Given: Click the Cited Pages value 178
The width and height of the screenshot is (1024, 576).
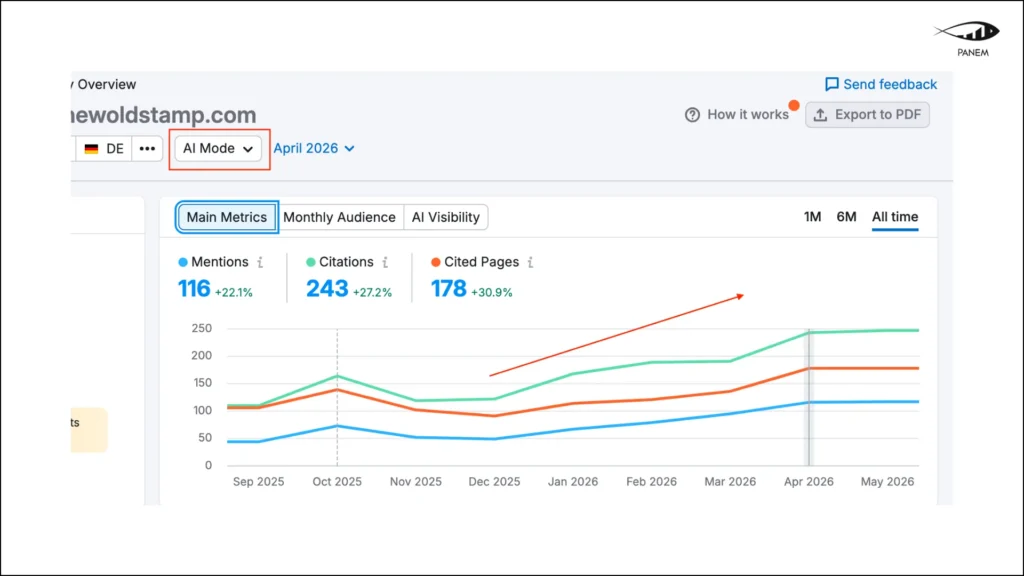Looking at the screenshot, I should pyautogui.click(x=449, y=289).
